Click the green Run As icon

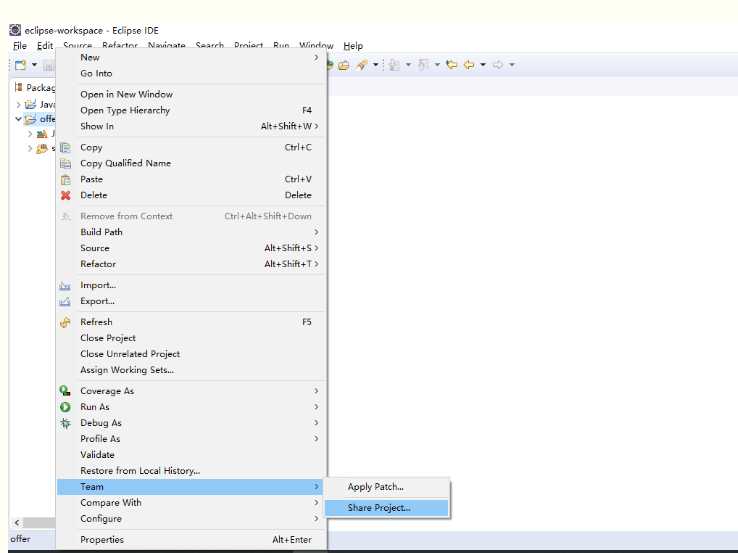(x=65, y=407)
